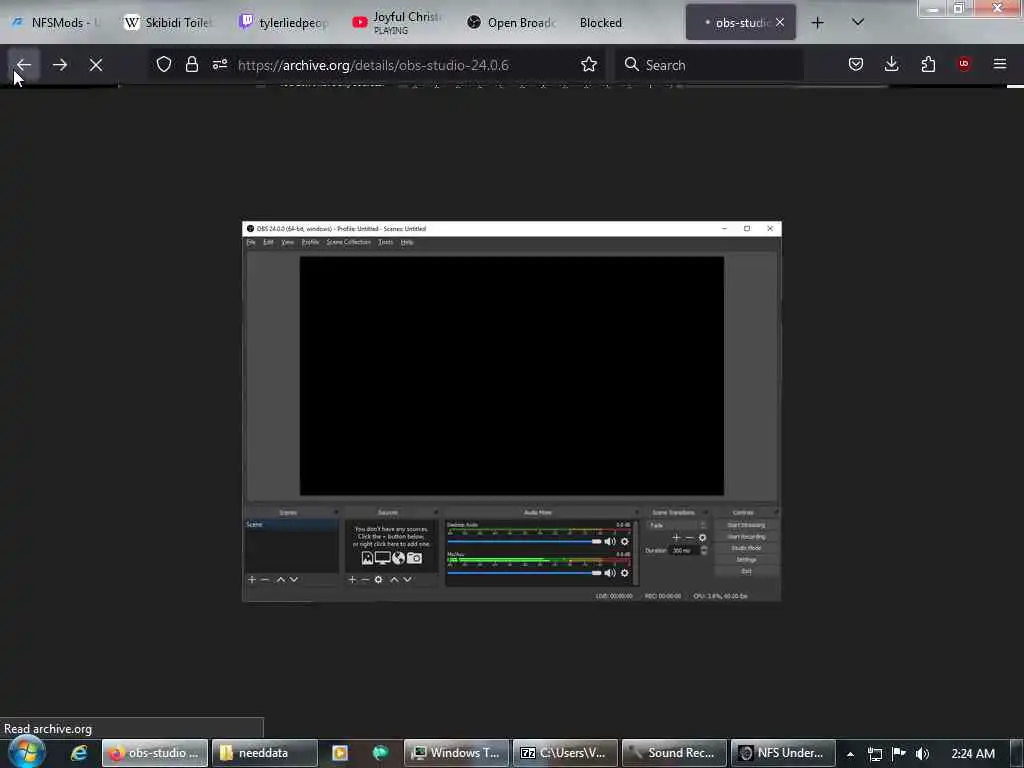1024x768 pixels.
Task: Switch to the Skibidi Toilet Wikipedia tab
Action: [x=168, y=23]
